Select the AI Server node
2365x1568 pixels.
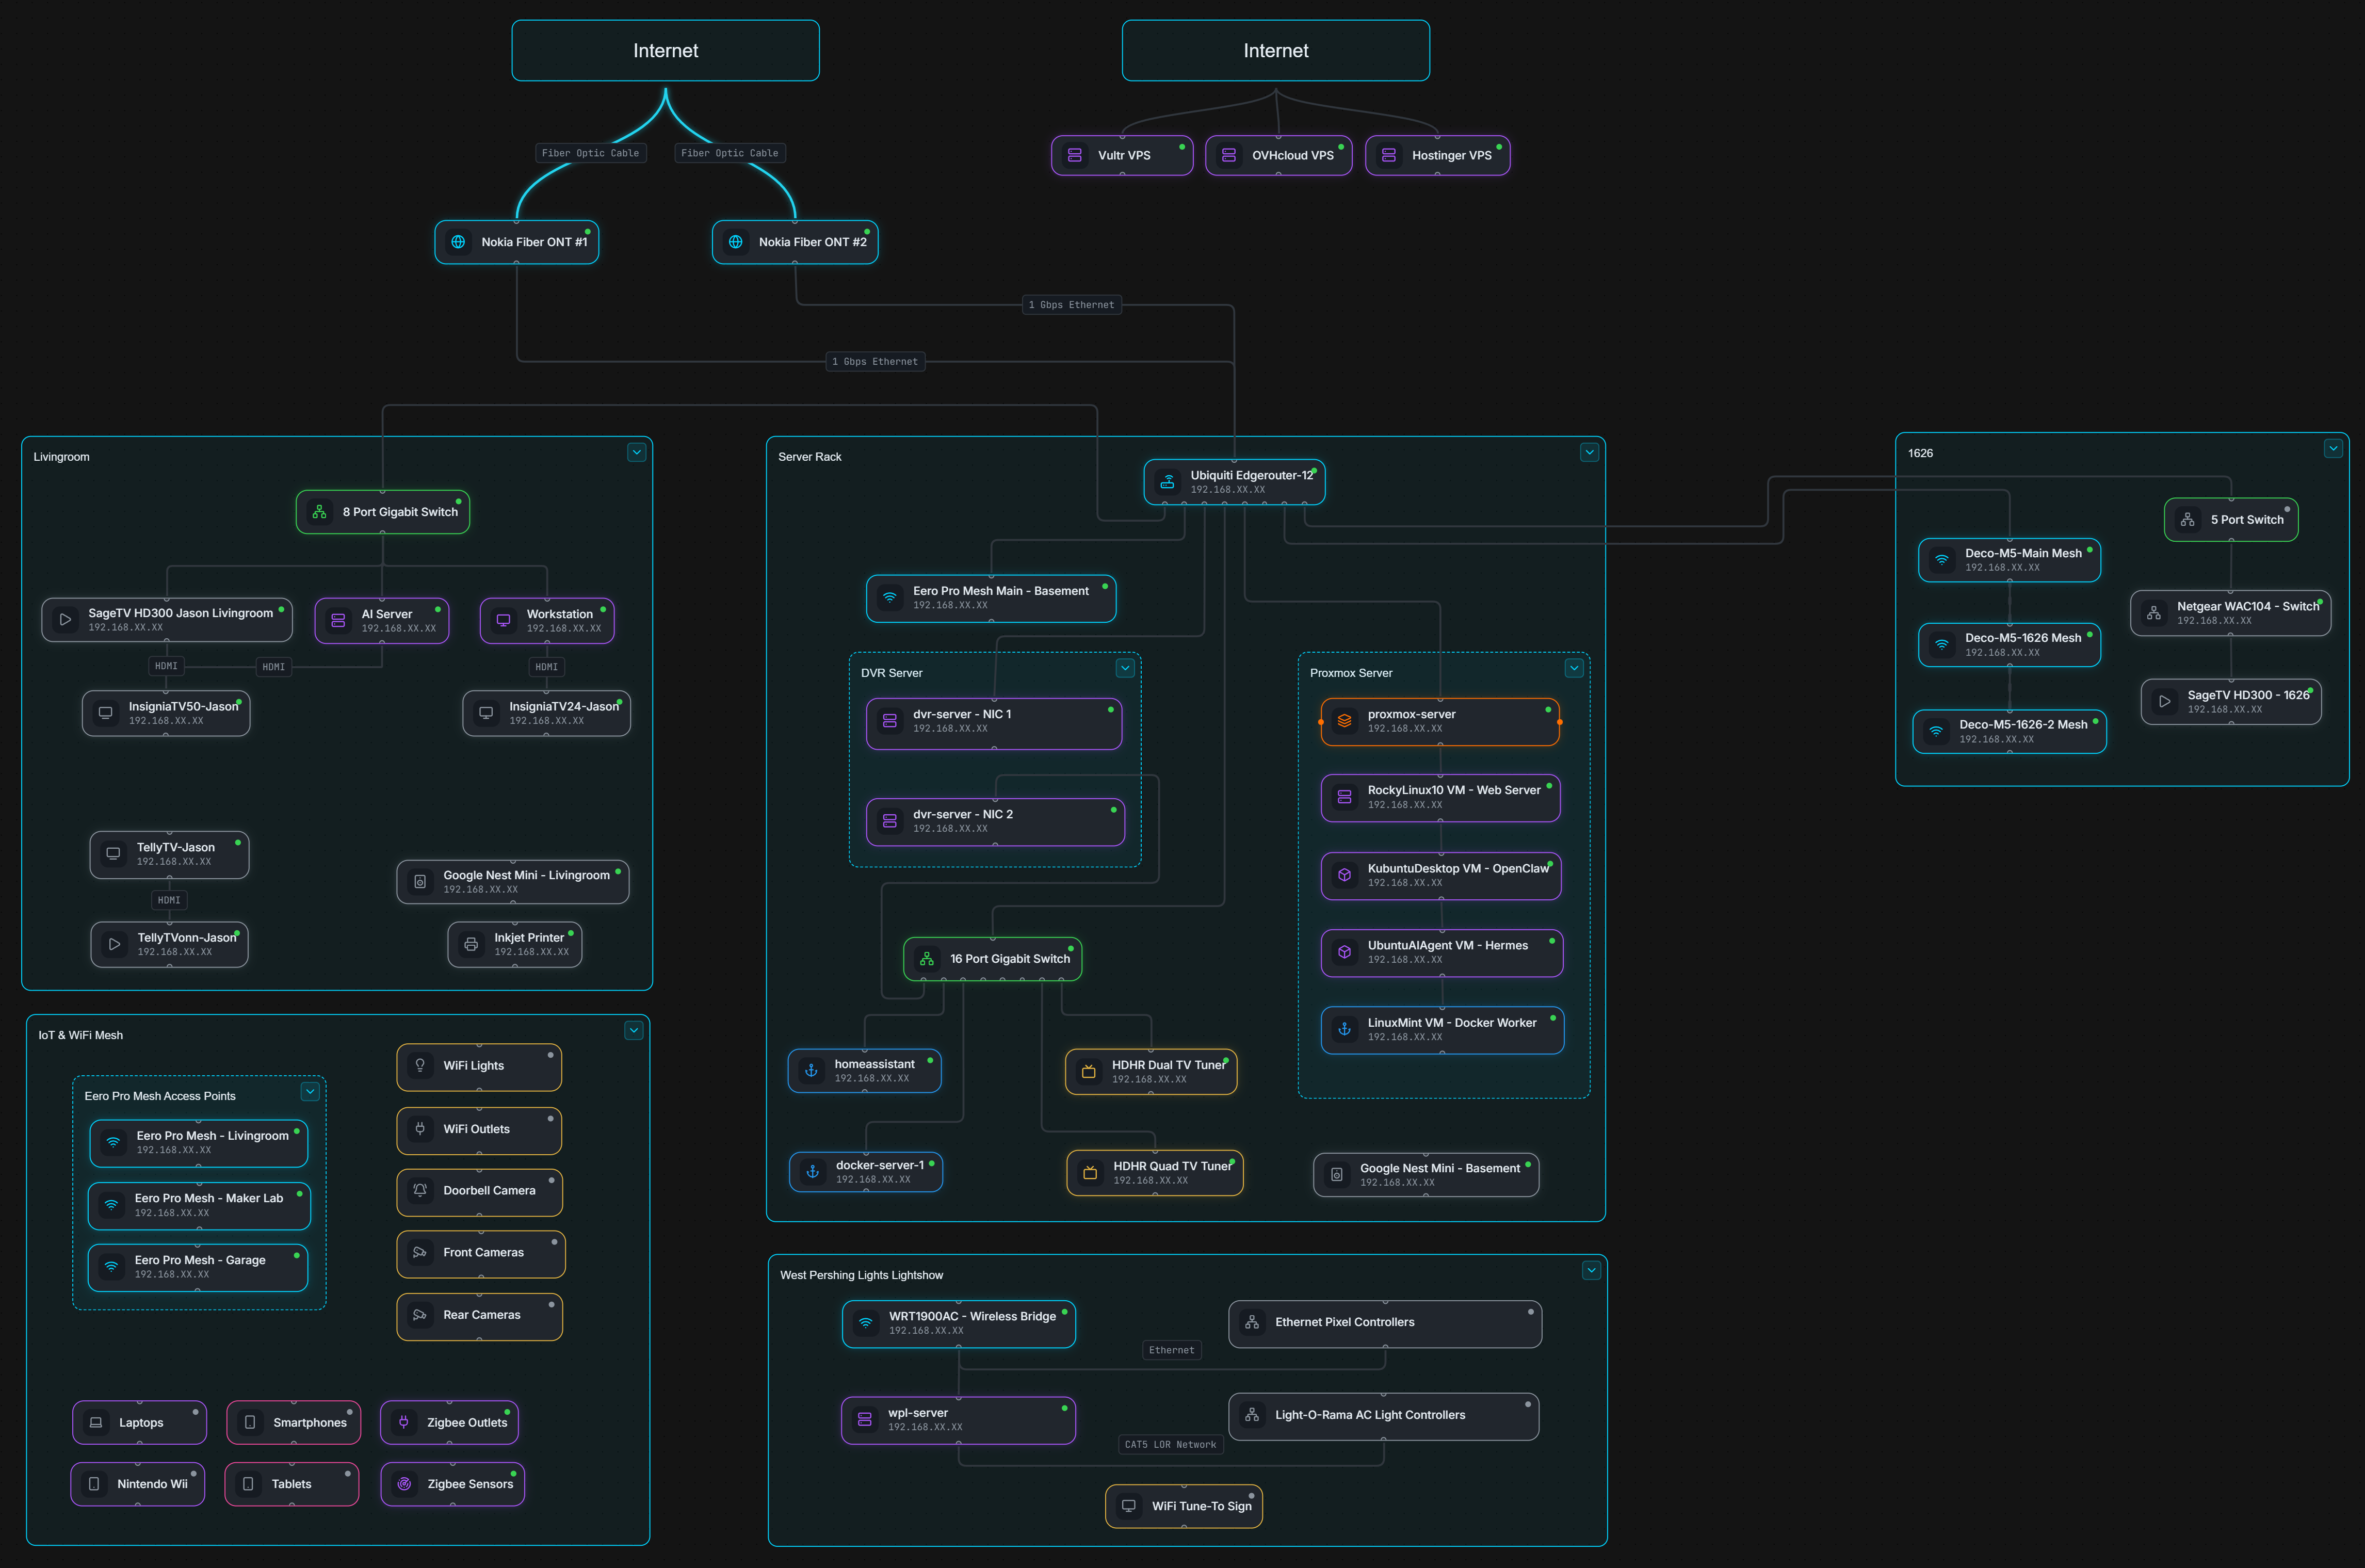(x=382, y=621)
